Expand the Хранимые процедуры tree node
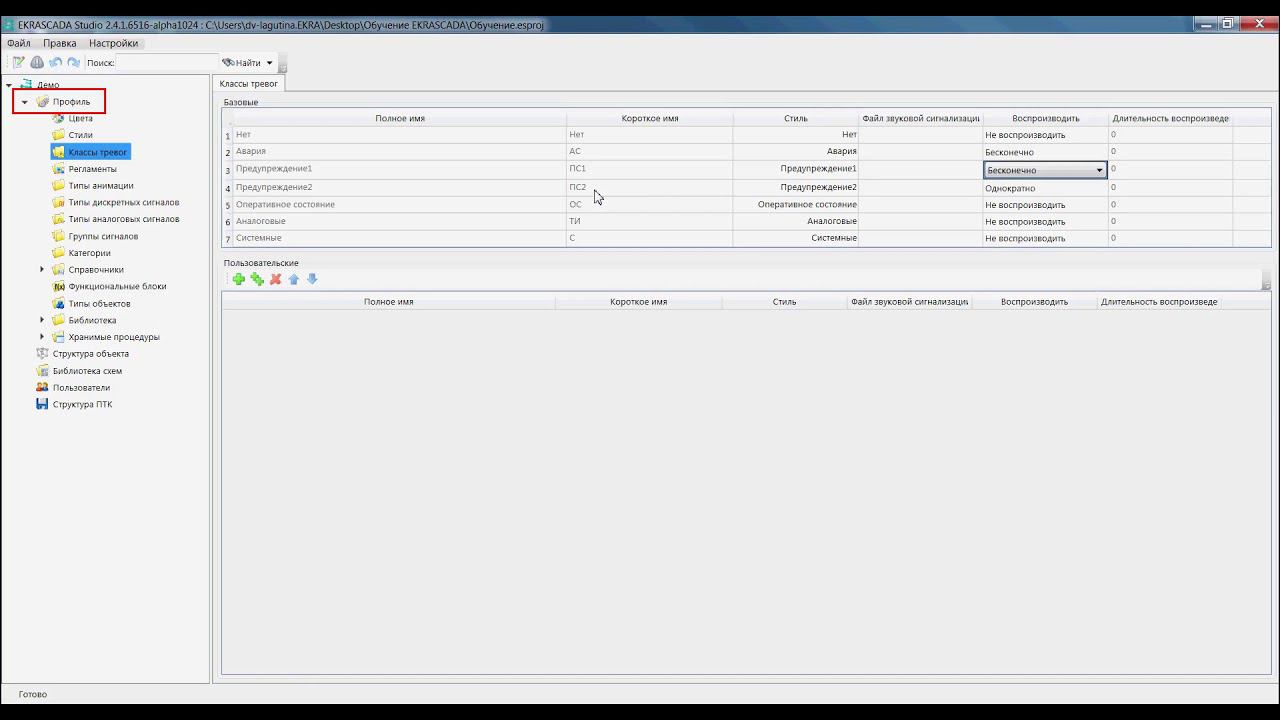1280x720 pixels. click(x=42, y=337)
